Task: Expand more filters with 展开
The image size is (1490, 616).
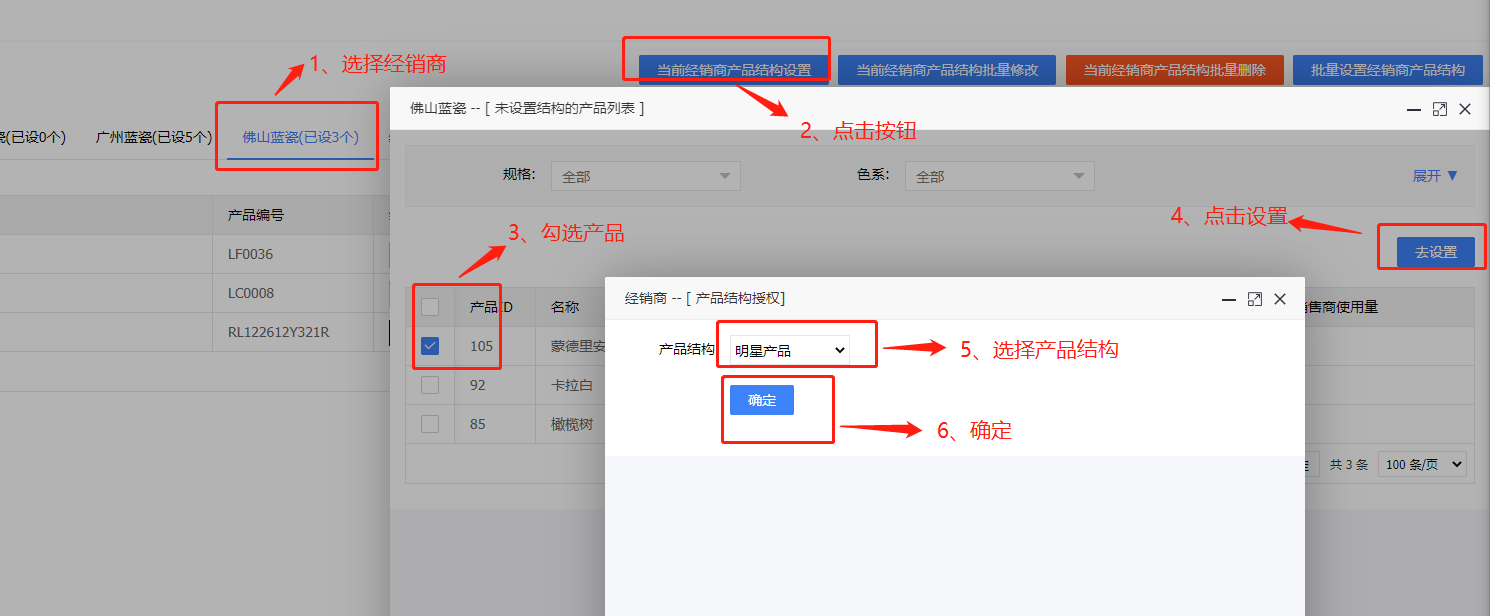Action: [x=1435, y=176]
